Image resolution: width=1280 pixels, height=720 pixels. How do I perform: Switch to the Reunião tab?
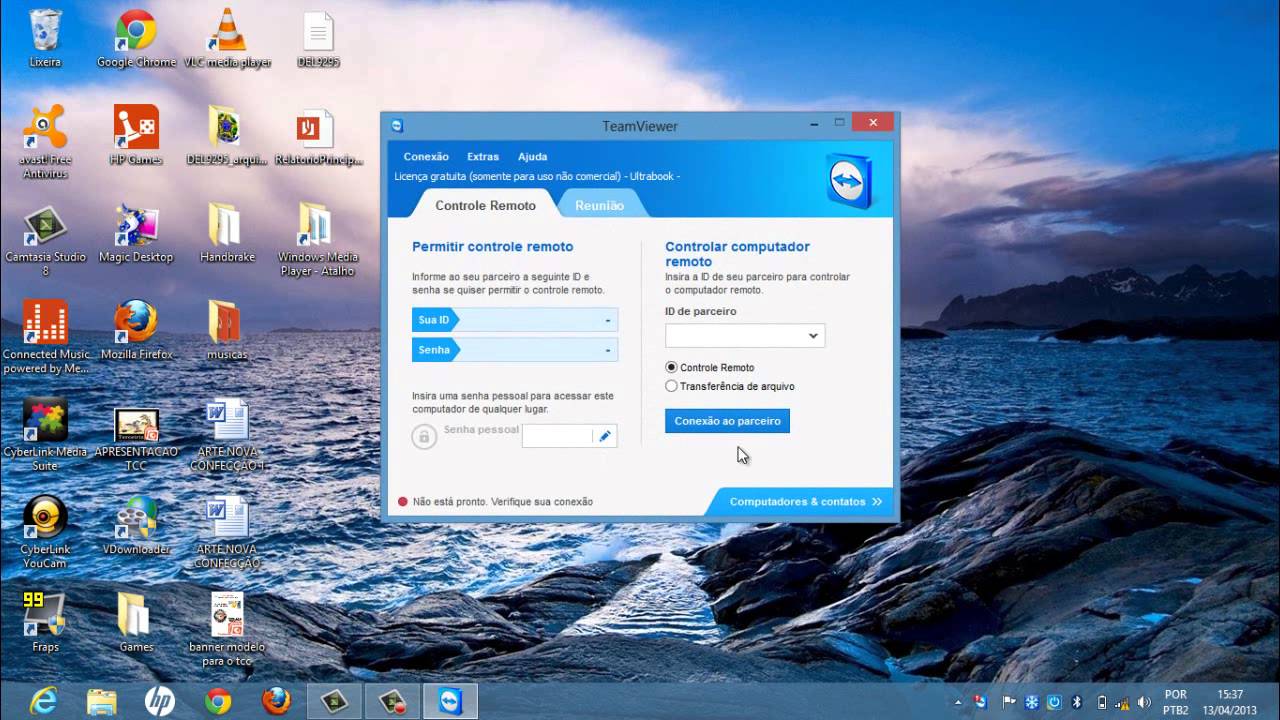(599, 205)
